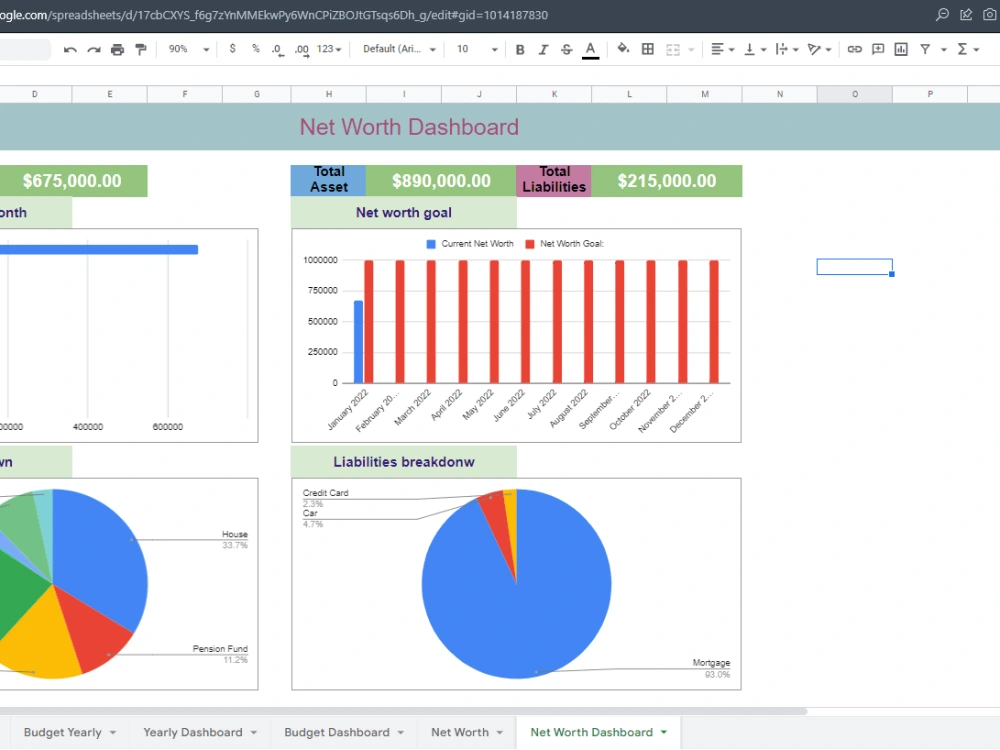Apply the Paint format tool

pos(140,48)
